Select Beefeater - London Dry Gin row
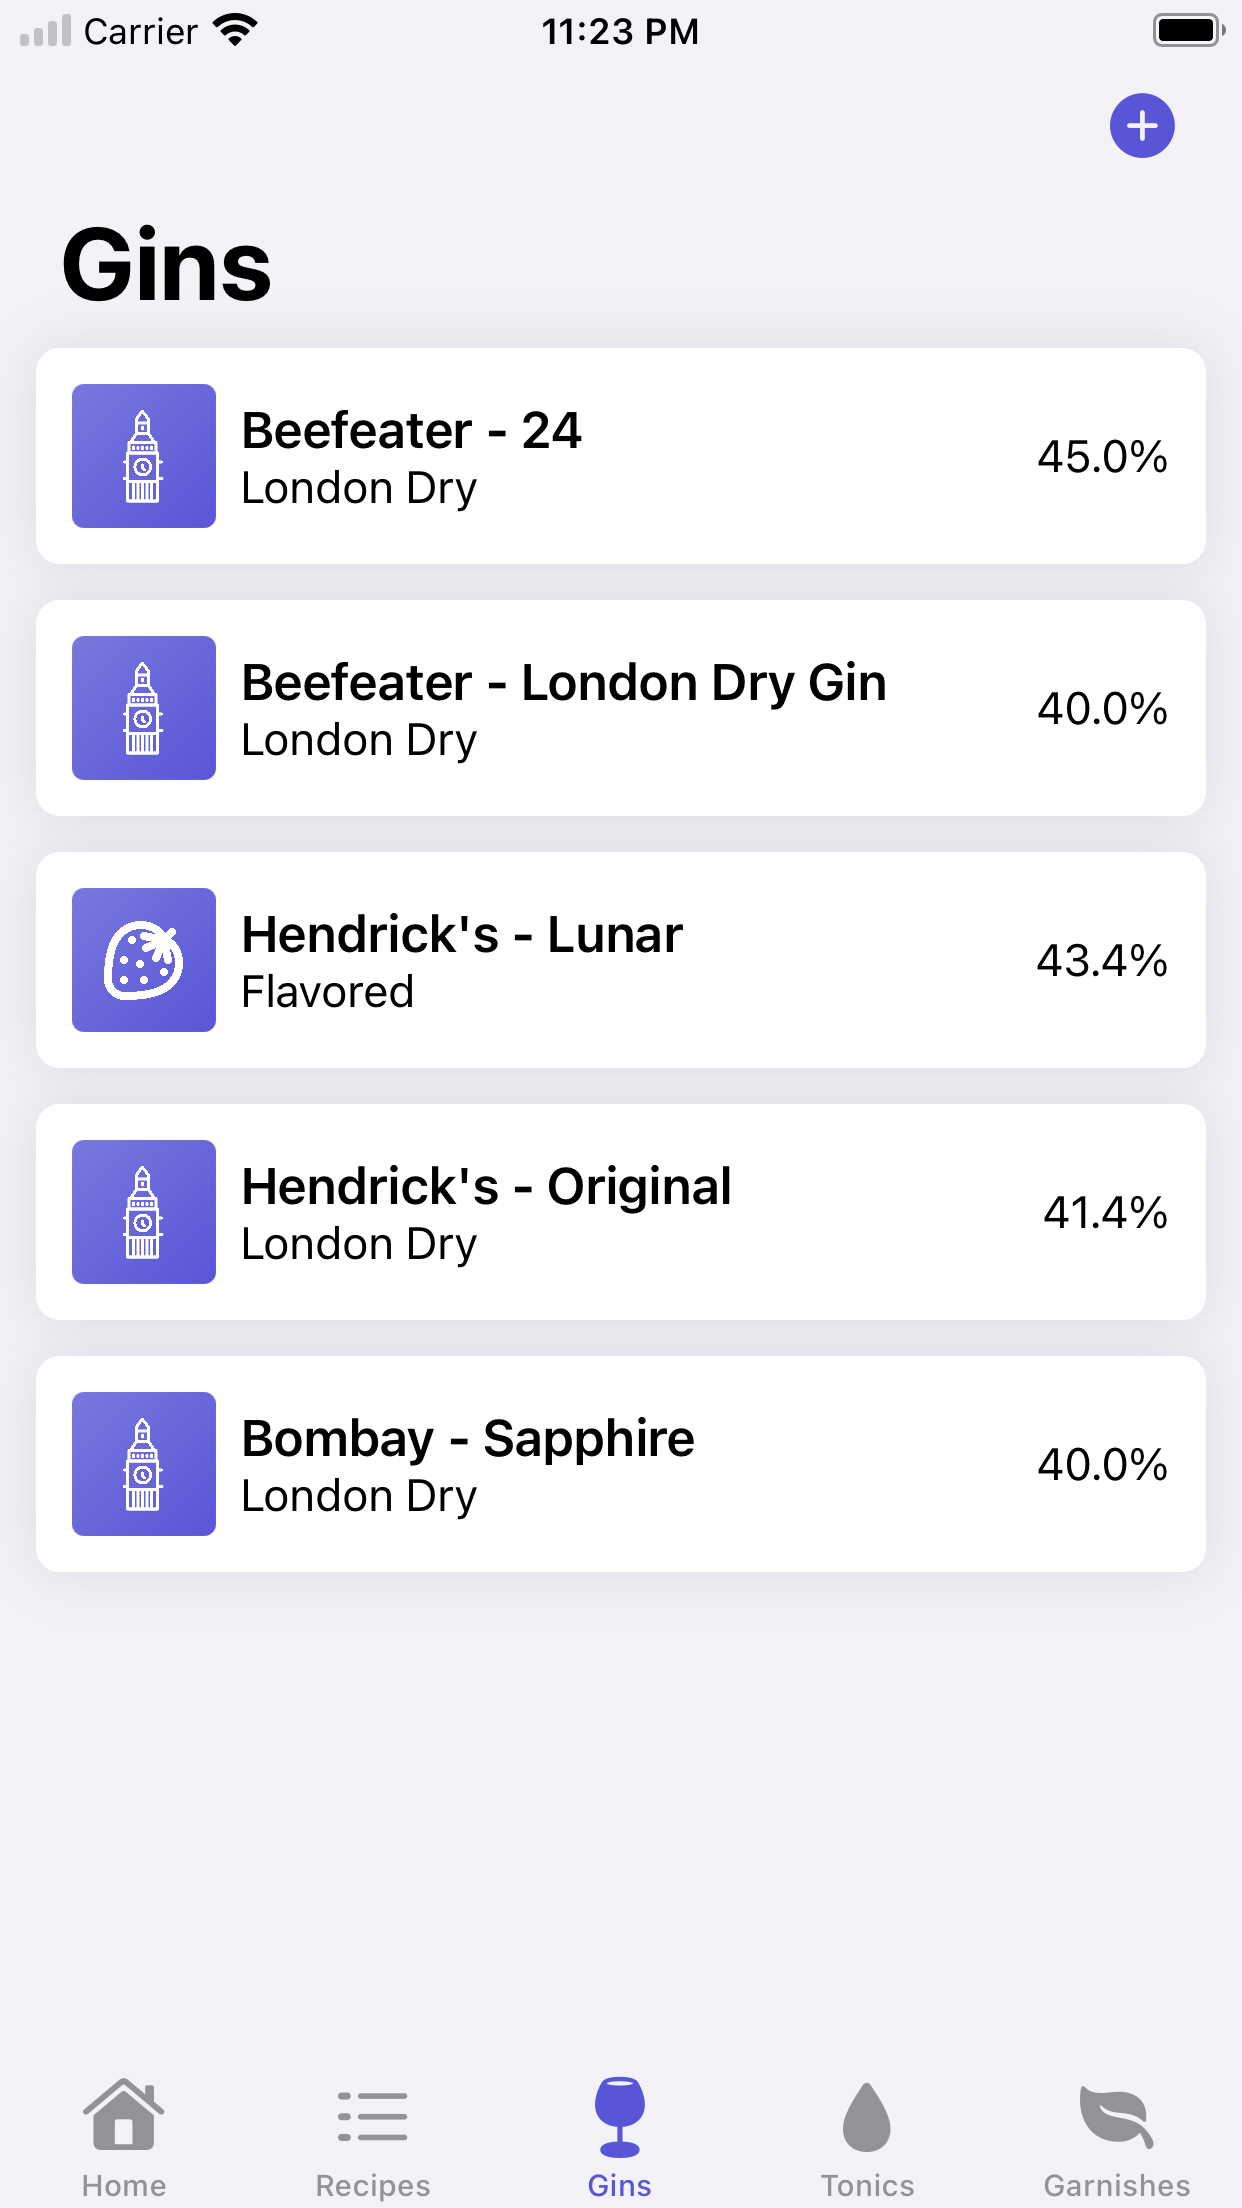 [x=621, y=708]
